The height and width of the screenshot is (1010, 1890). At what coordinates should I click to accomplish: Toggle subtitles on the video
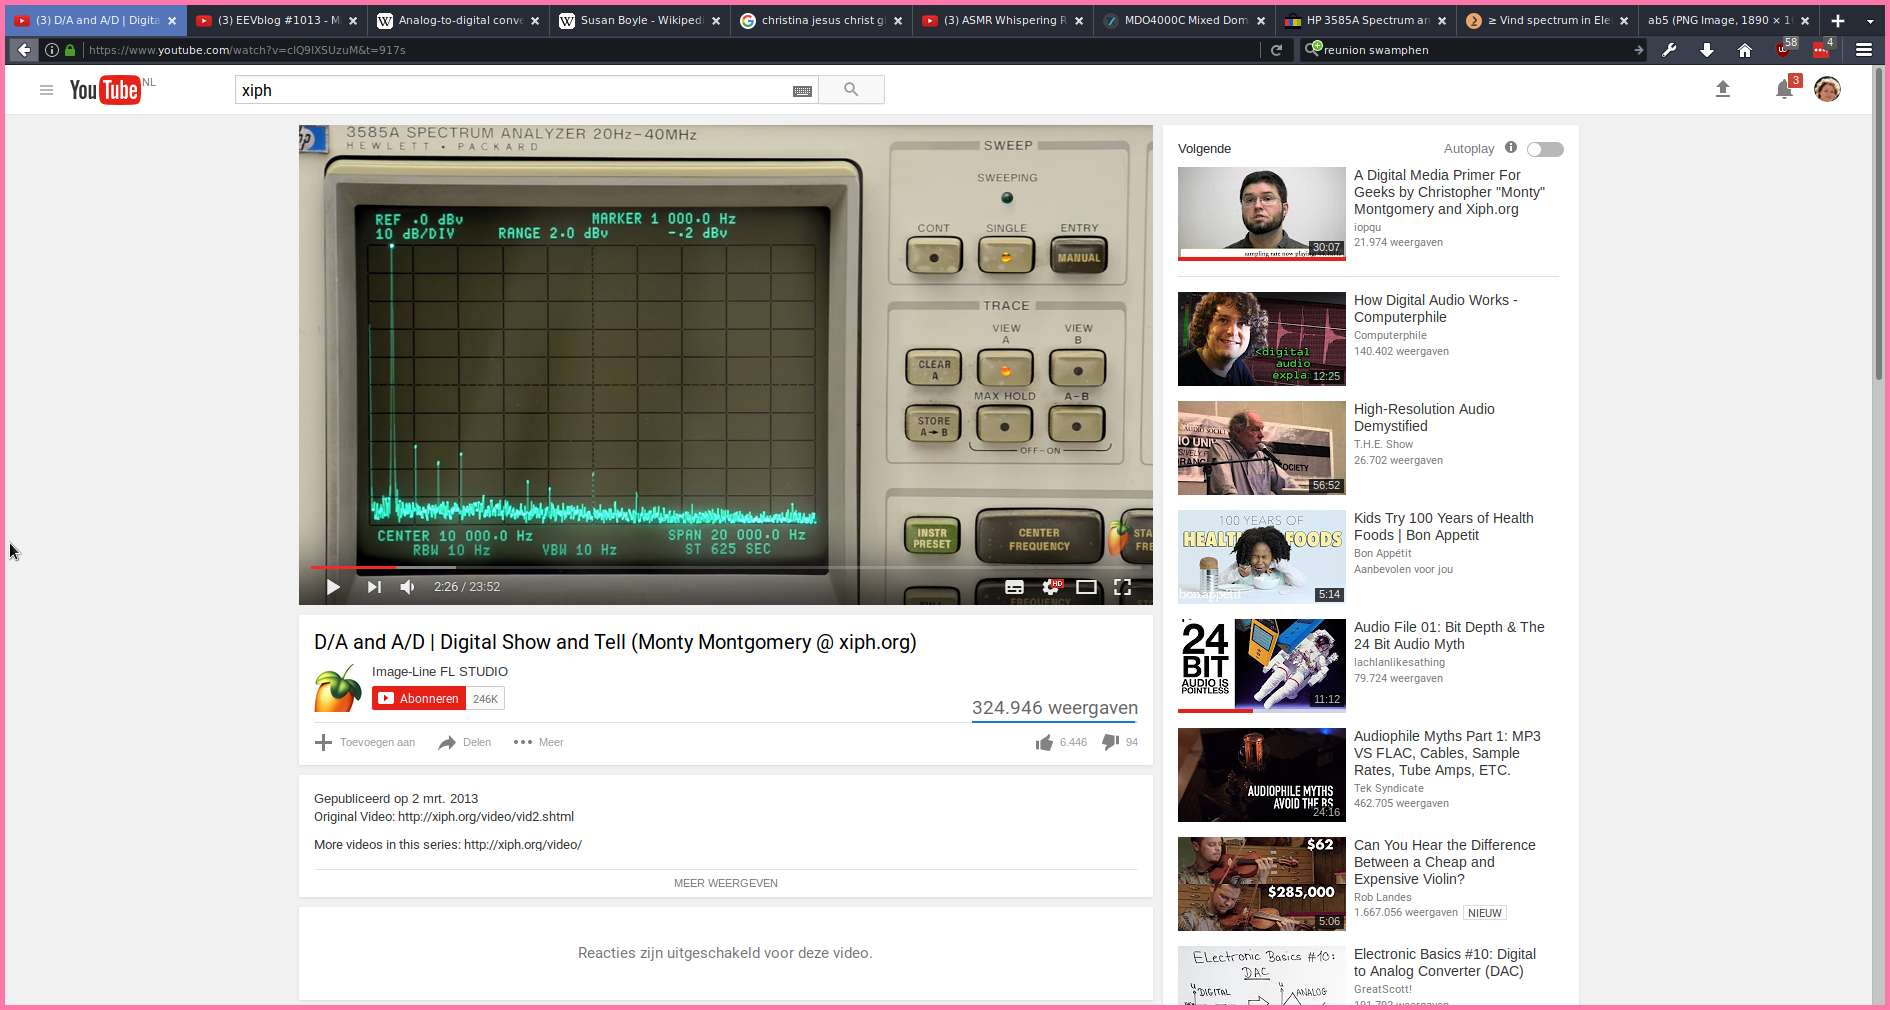[1014, 587]
